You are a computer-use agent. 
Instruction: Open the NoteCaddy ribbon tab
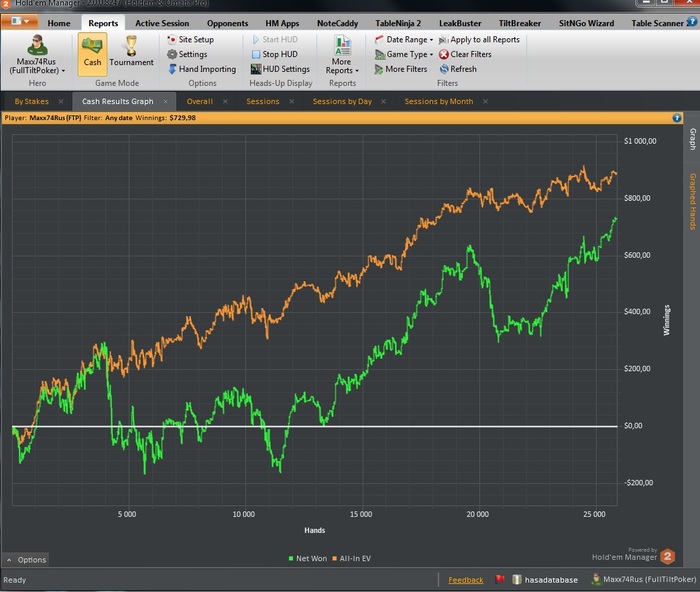[338, 23]
